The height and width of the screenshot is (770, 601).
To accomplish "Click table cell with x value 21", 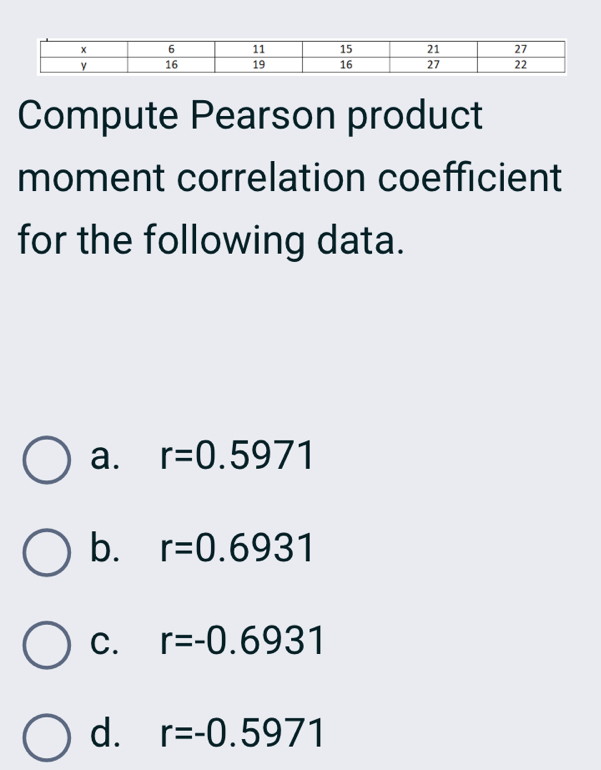I will tap(433, 48).
